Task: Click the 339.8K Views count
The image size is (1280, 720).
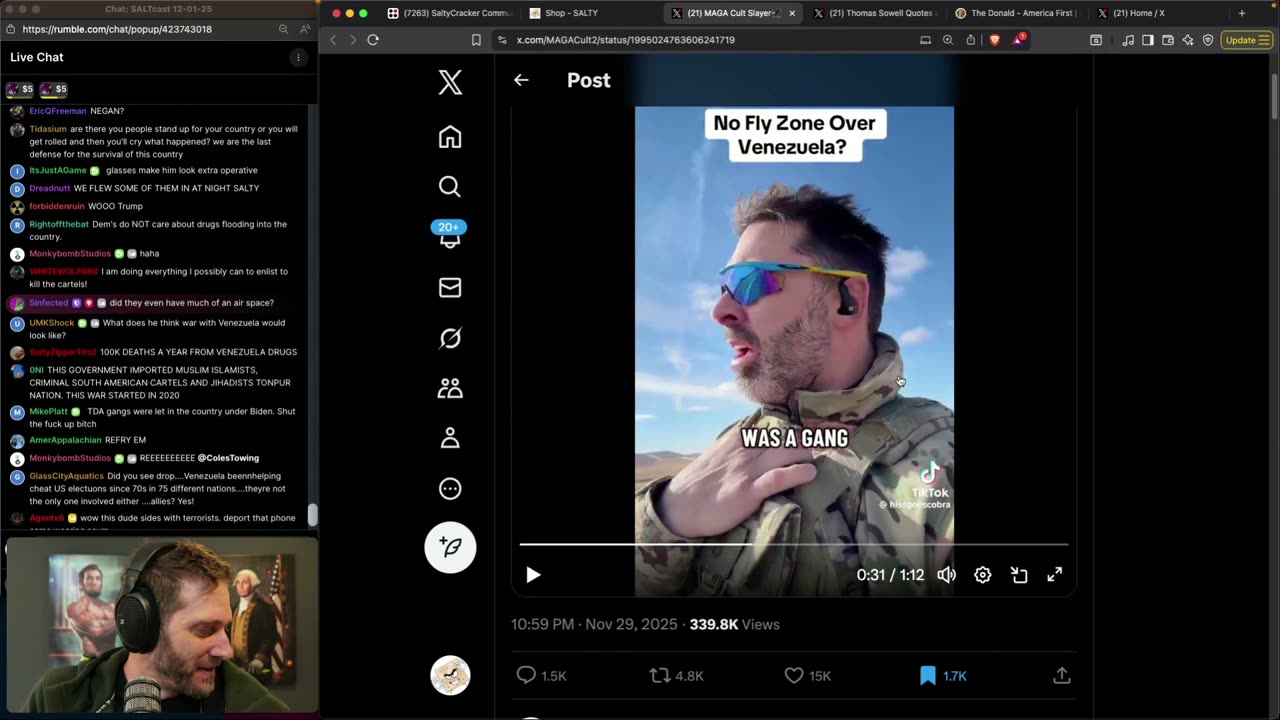Action: (x=734, y=624)
